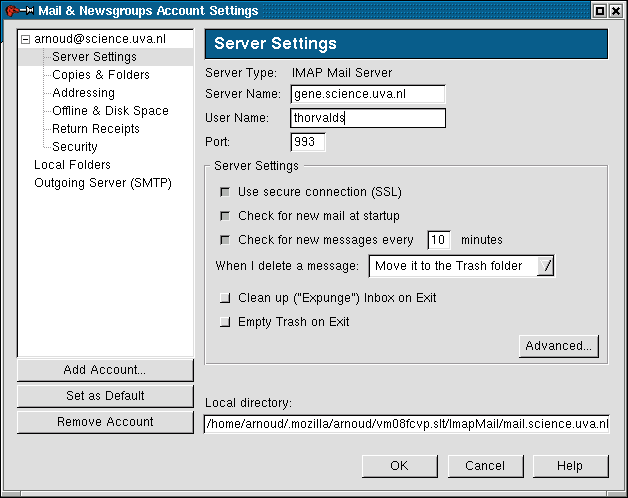The image size is (628, 498).
Task: Click the Advanced... button
Action: pos(558,346)
